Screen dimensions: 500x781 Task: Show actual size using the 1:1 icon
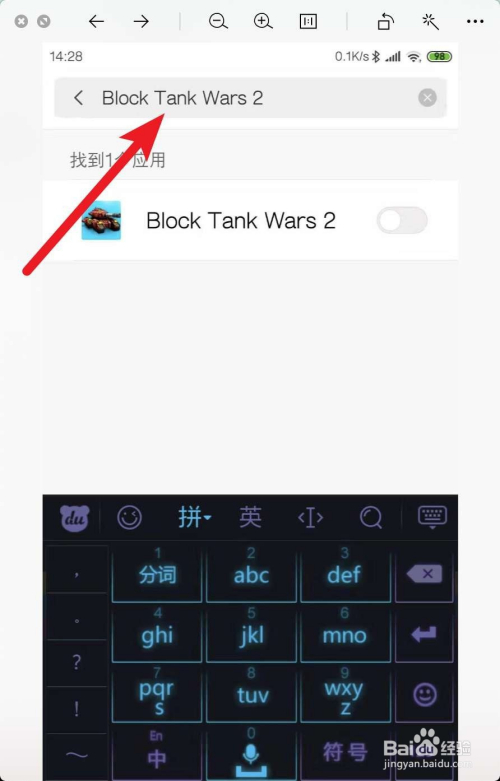(308, 21)
